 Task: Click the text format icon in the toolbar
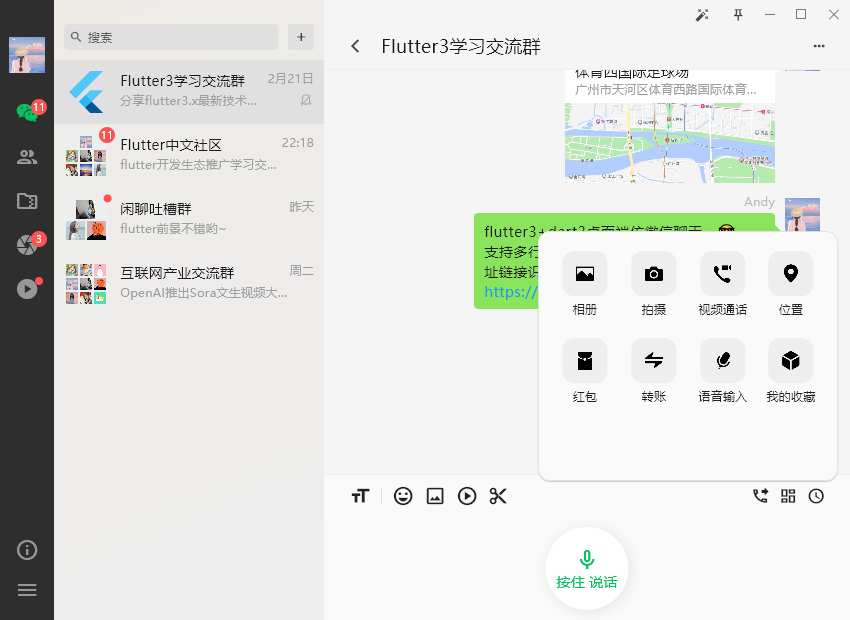[360, 496]
